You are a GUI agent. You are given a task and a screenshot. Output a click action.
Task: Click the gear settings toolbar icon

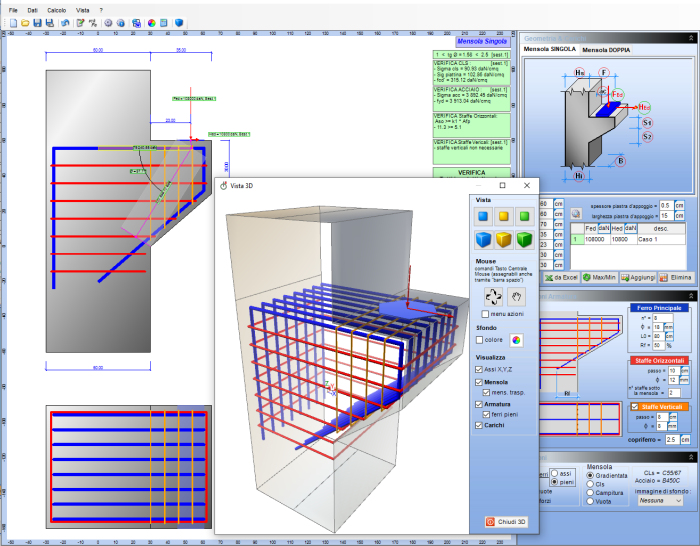[108, 23]
